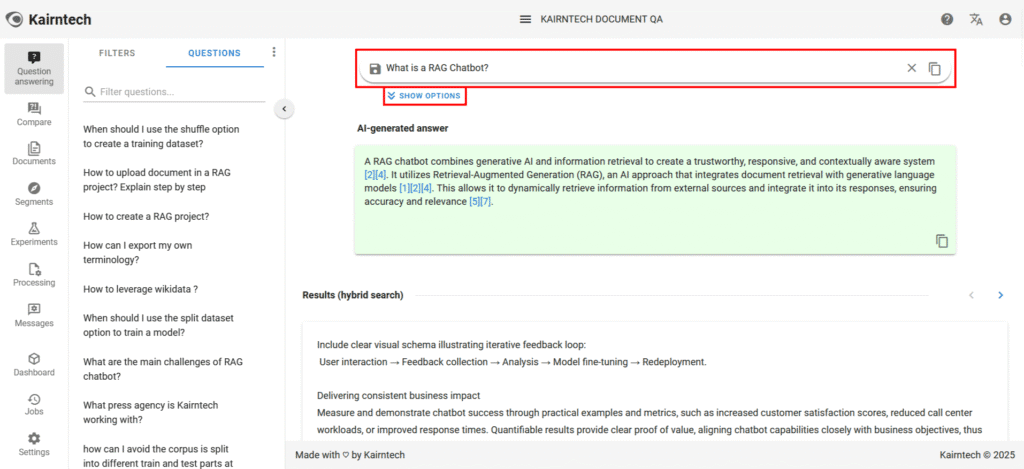
Task: Switch to the Filters tab
Action: pyautogui.click(x=117, y=53)
